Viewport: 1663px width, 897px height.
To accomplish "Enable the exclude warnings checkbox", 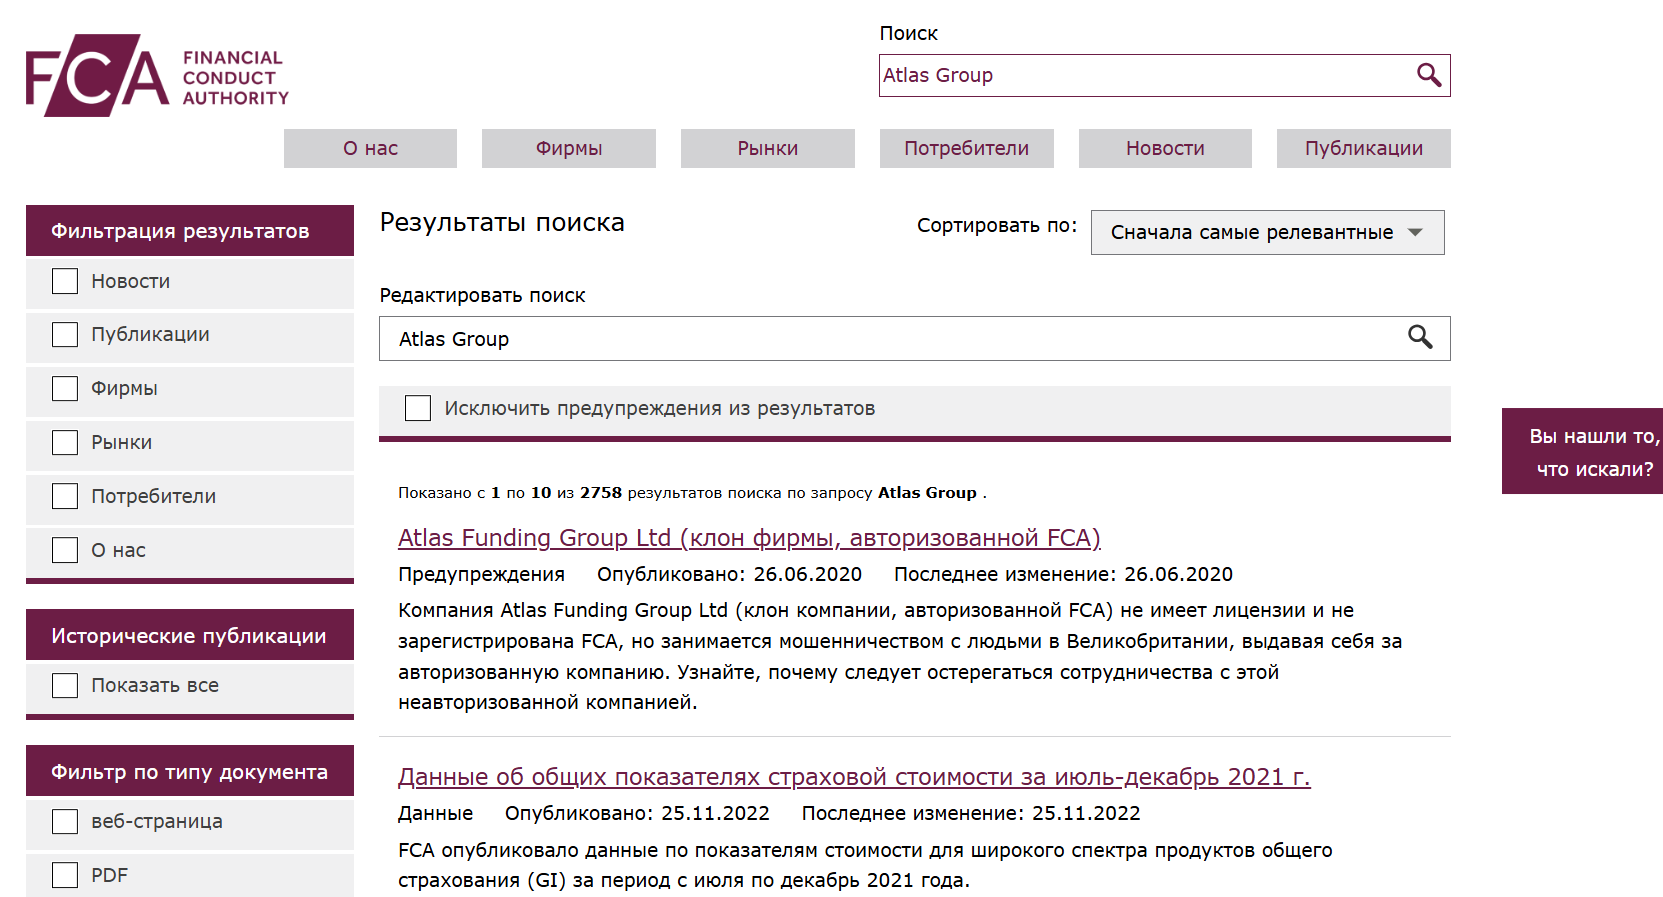I will (418, 408).
